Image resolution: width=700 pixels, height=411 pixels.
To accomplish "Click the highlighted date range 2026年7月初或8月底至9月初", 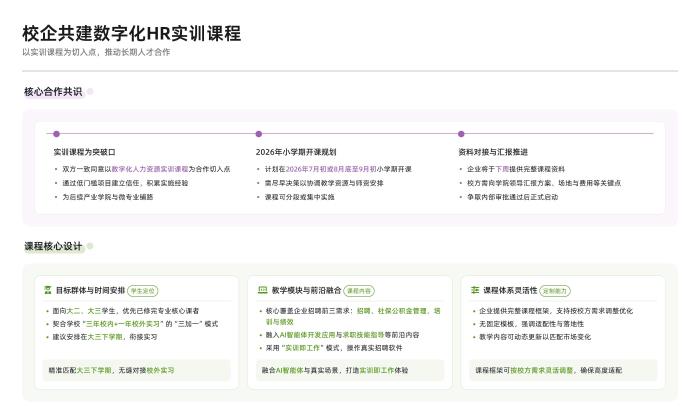I will click(331, 169).
